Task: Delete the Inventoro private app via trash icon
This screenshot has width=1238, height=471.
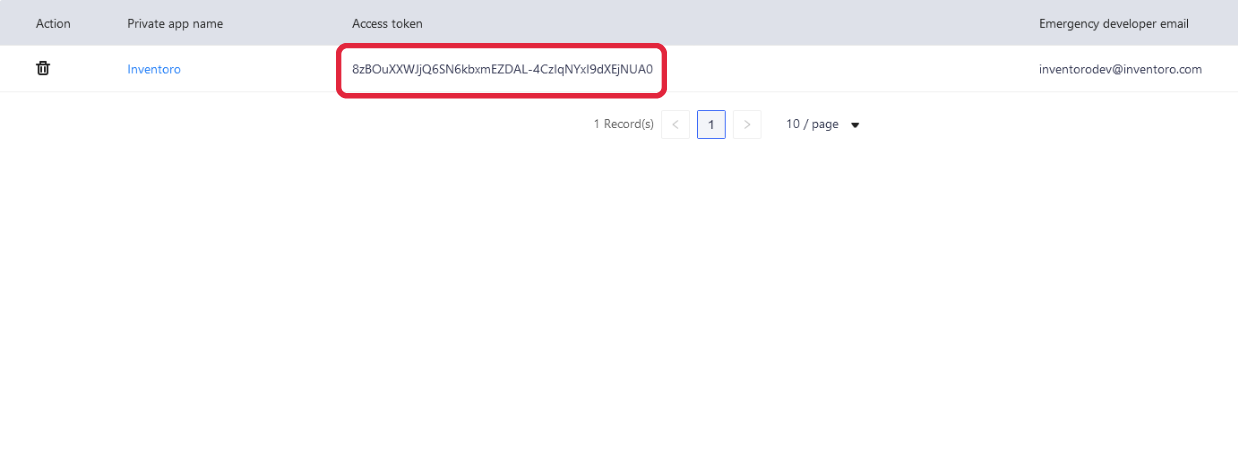Action: pos(43,69)
